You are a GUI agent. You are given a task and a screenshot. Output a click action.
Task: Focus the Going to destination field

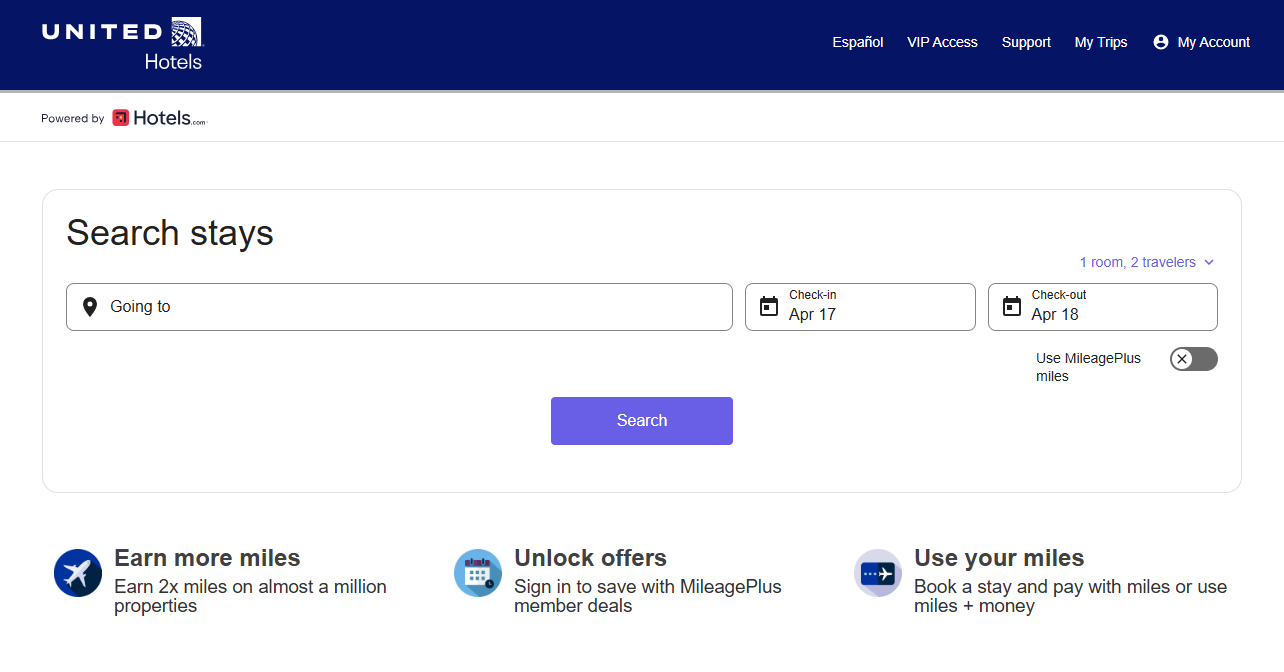[399, 307]
